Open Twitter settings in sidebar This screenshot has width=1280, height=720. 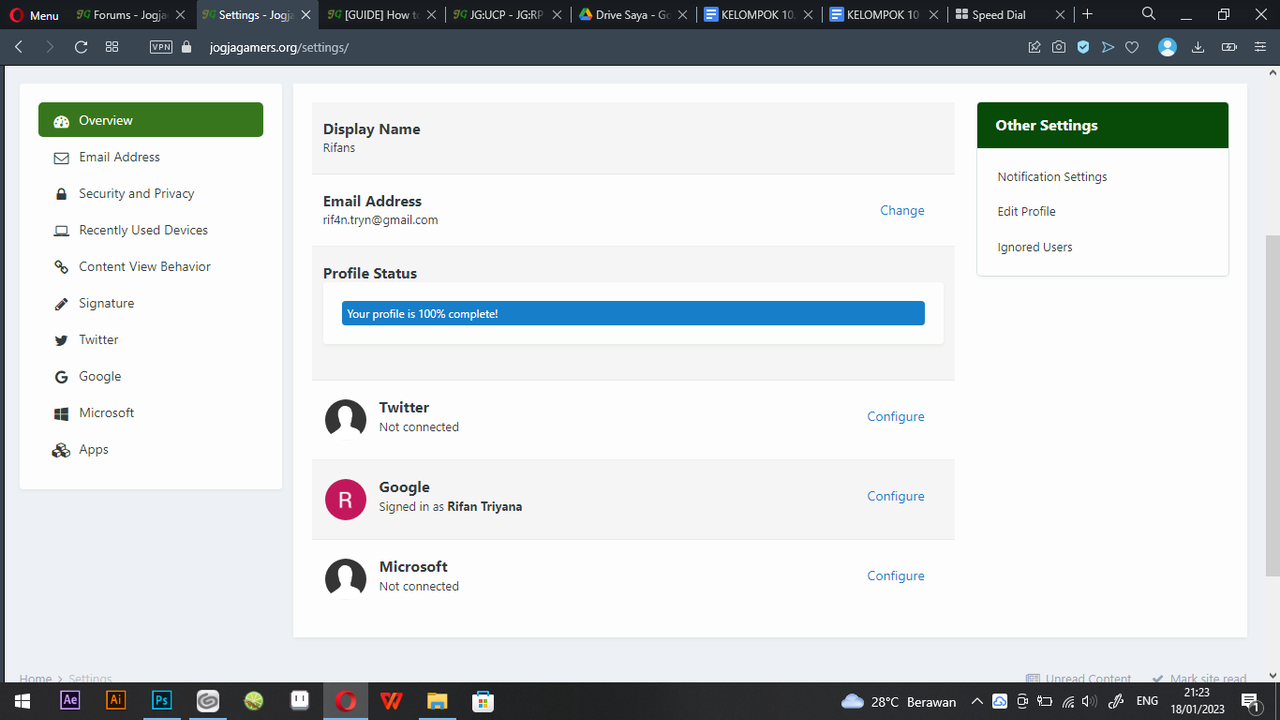point(151,340)
